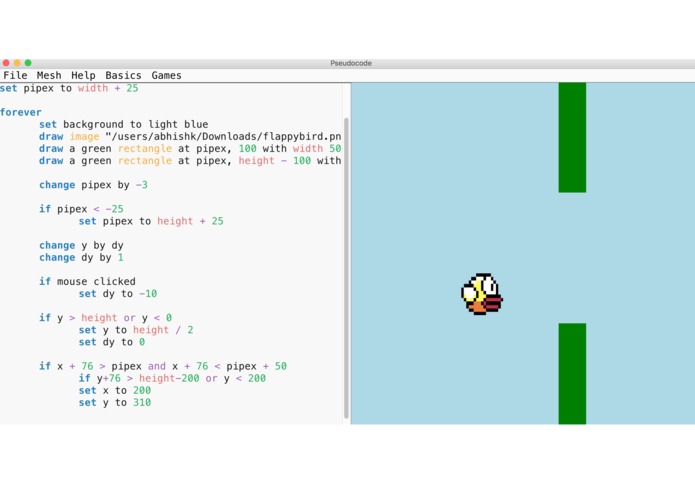Viewport: 695px width, 494px height.
Task: Close the Pseudocode window with red button
Action: coord(6,63)
